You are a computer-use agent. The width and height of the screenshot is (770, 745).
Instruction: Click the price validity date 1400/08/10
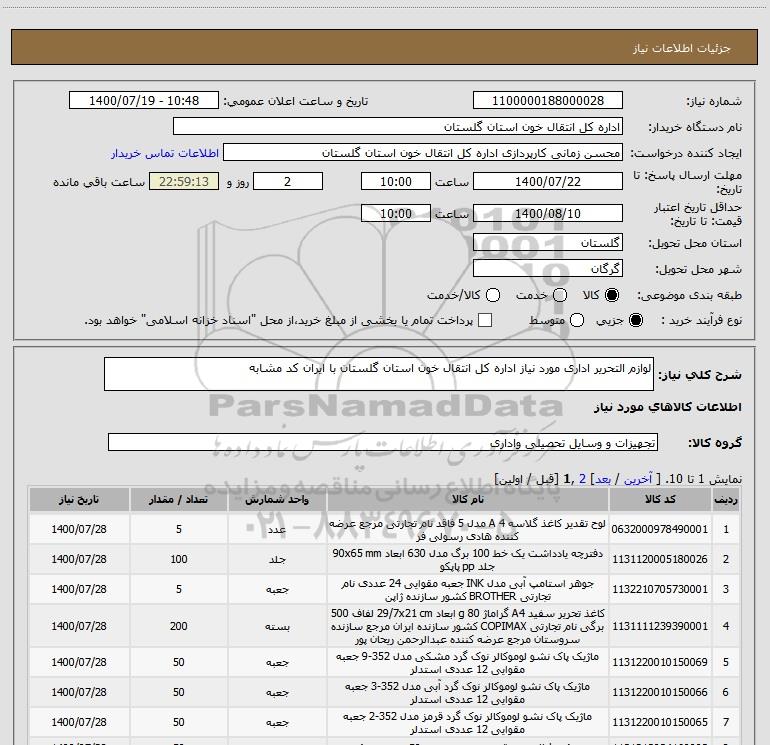(x=548, y=214)
